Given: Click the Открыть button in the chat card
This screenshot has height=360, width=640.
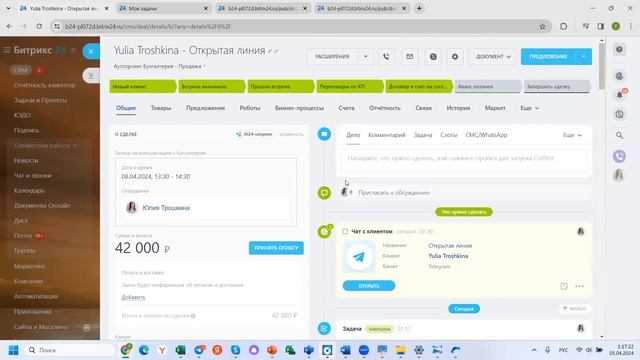Looking at the screenshot, I should click(x=369, y=286).
